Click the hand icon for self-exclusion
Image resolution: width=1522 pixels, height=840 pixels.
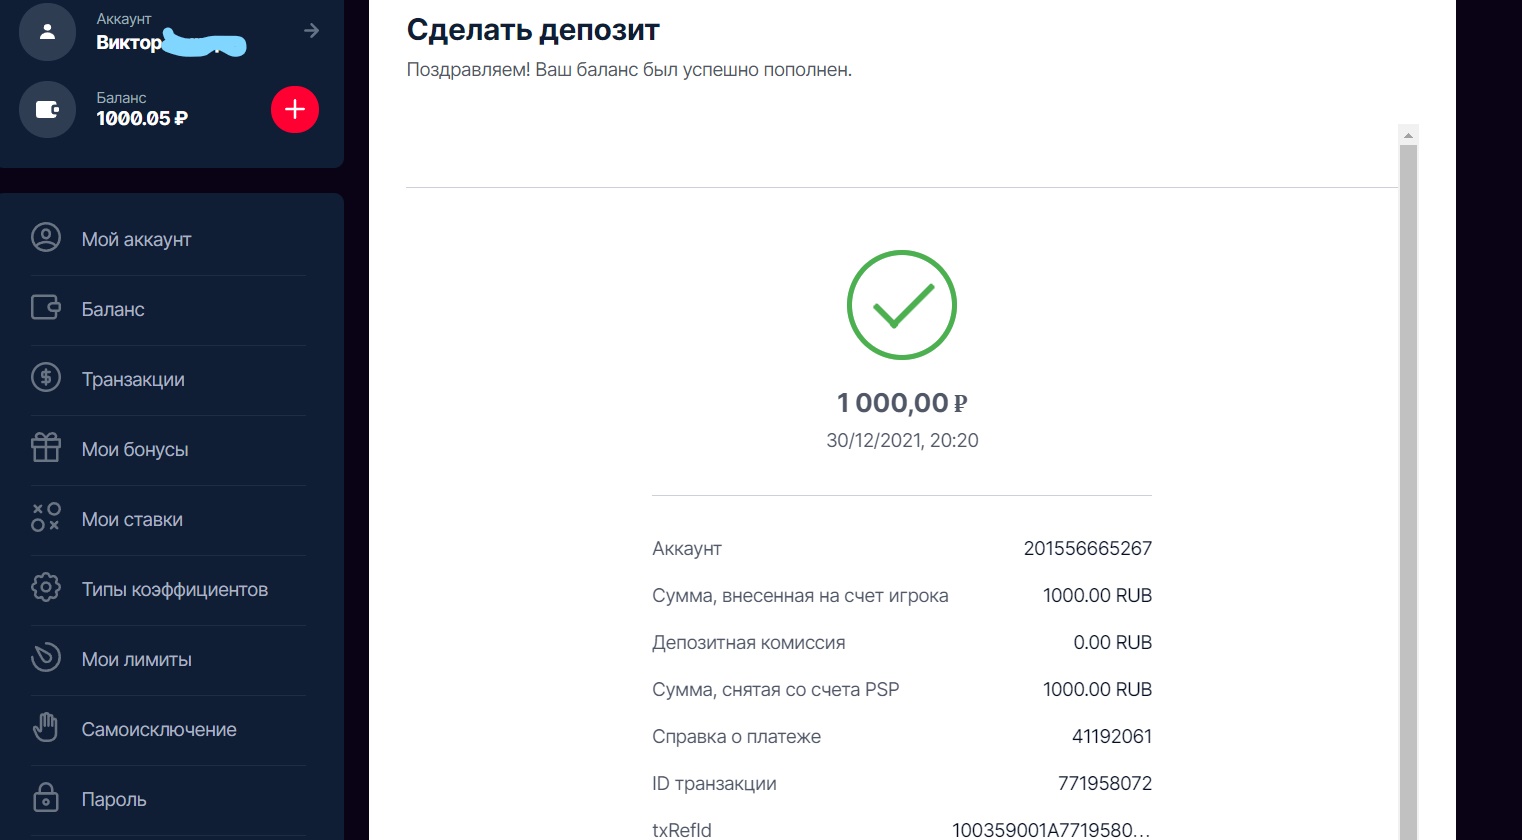46,728
